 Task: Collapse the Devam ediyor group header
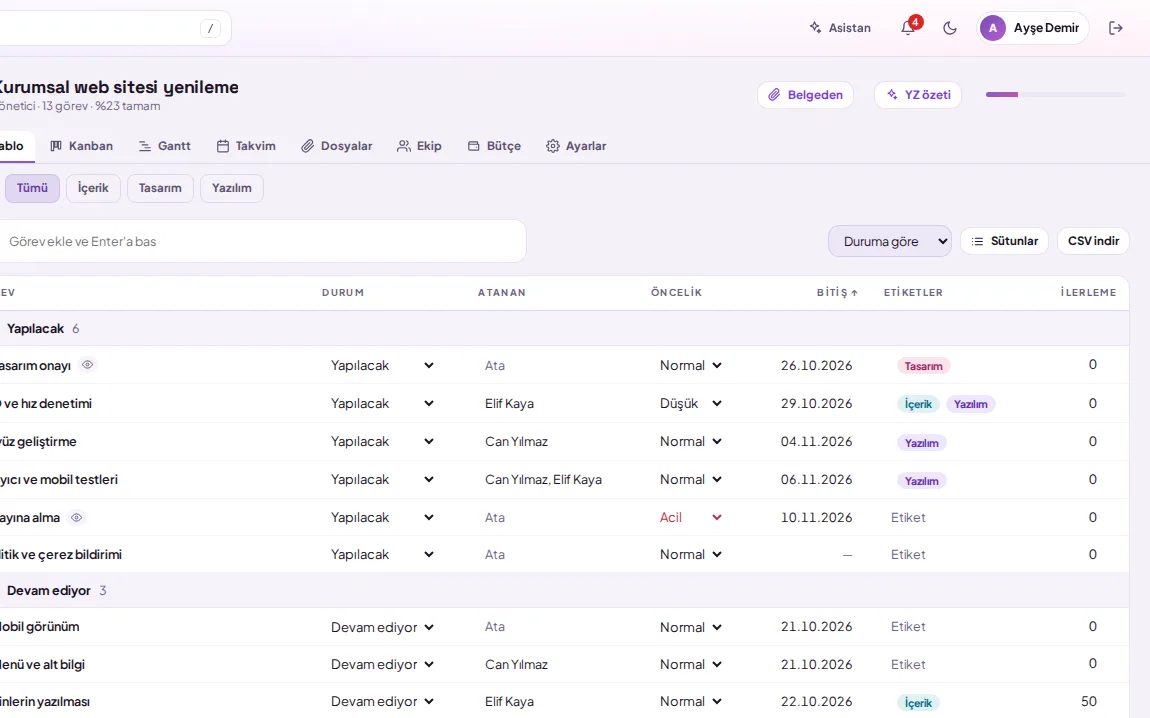pos(565,590)
